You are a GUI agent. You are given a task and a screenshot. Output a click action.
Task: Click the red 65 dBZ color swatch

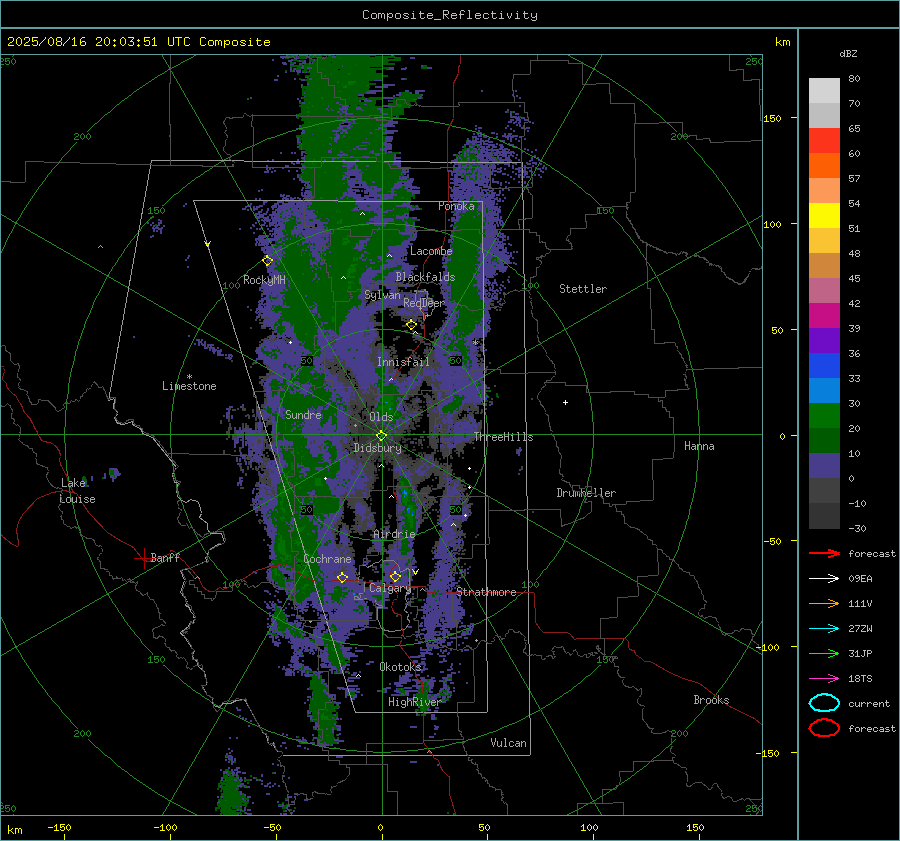coord(824,141)
